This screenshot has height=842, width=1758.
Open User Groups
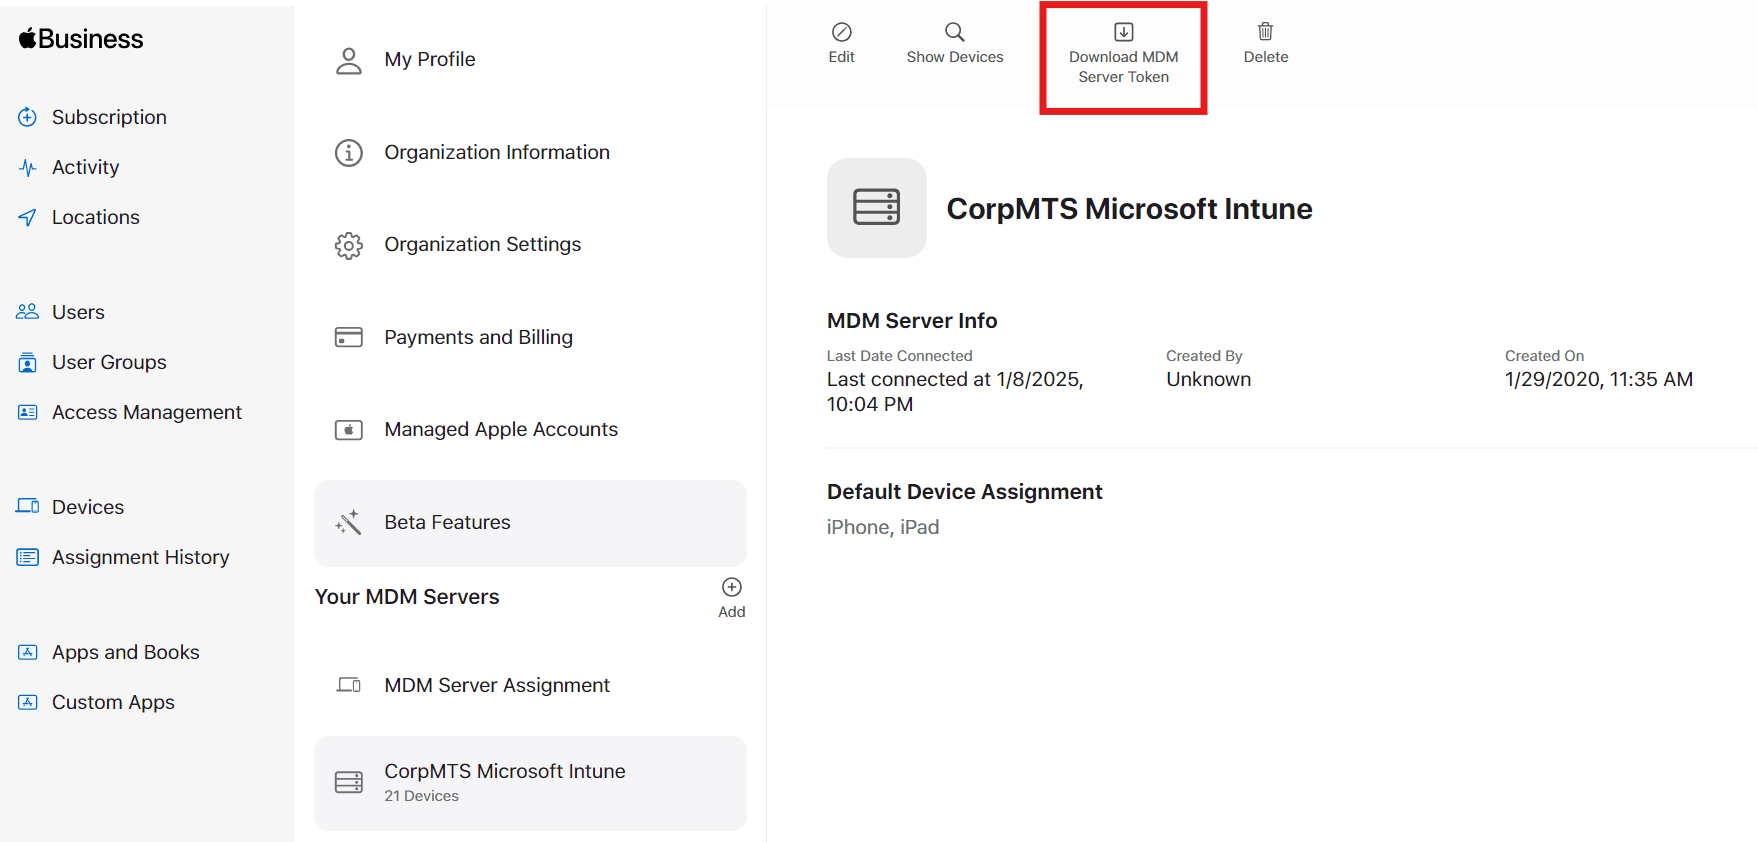(109, 362)
